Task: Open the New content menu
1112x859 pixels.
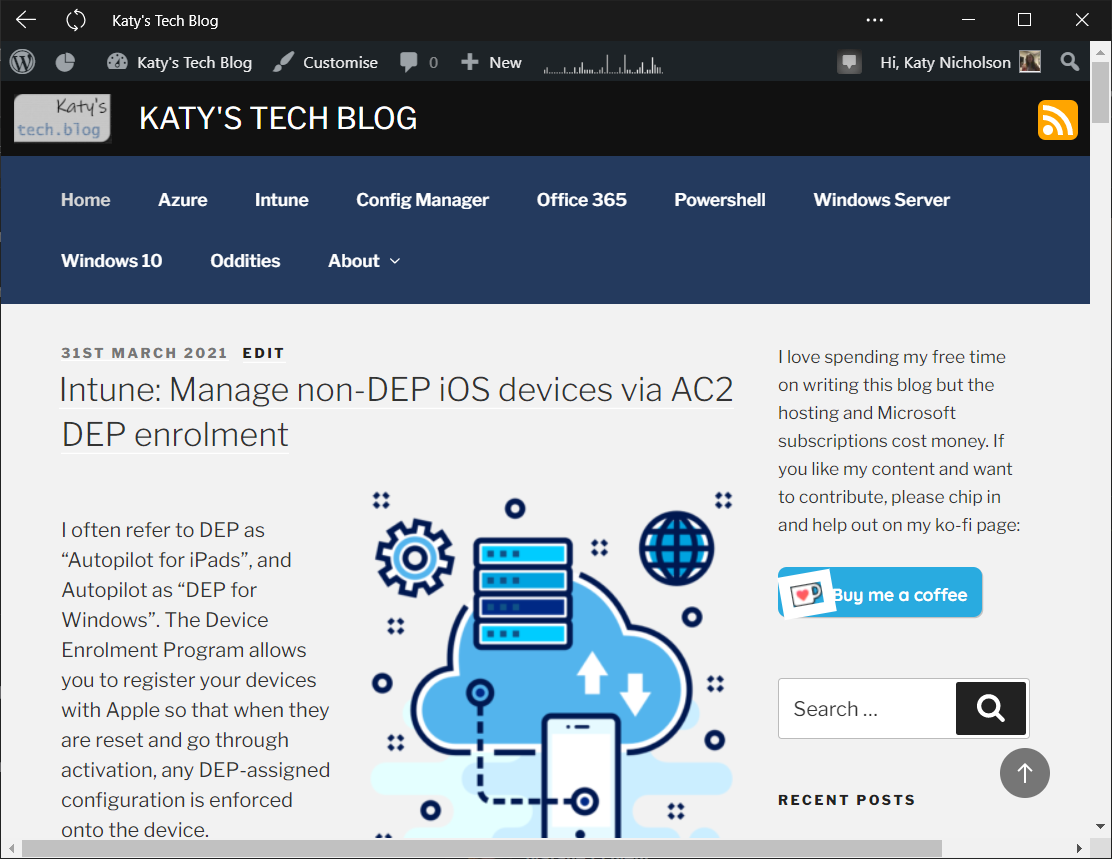Action: 491,62
